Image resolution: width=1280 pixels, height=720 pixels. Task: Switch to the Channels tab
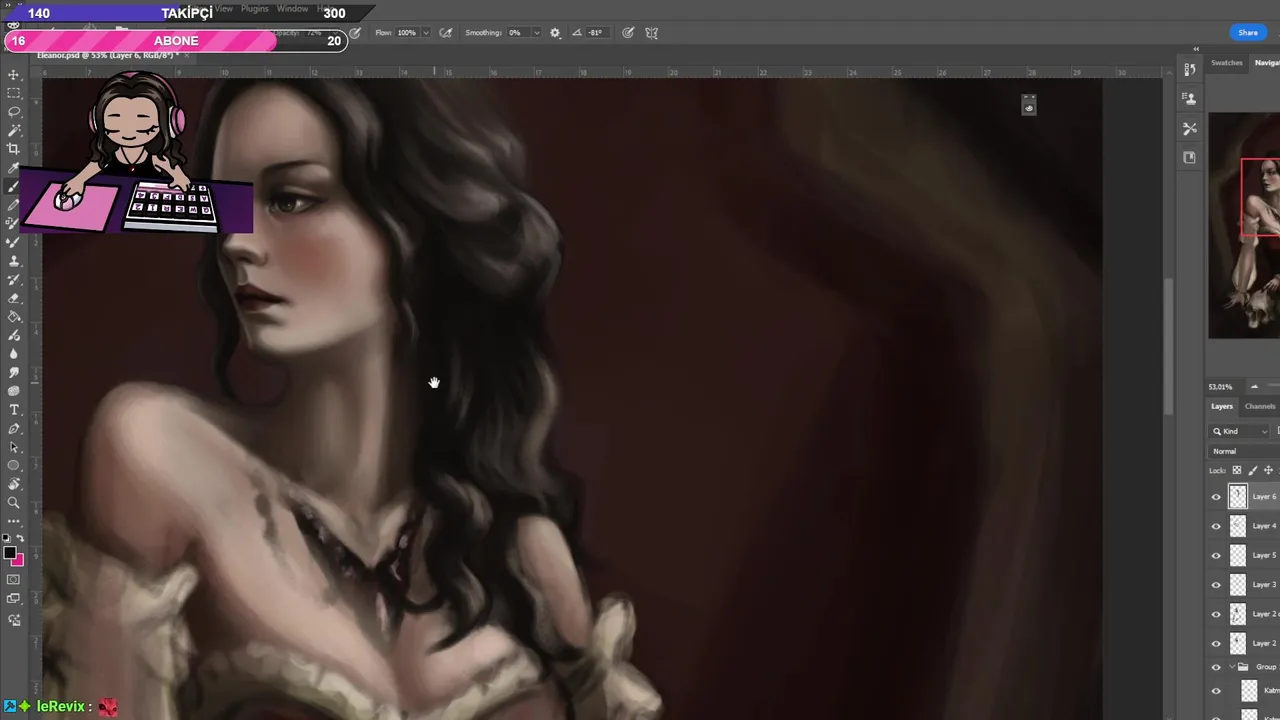(x=1260, y=407)
